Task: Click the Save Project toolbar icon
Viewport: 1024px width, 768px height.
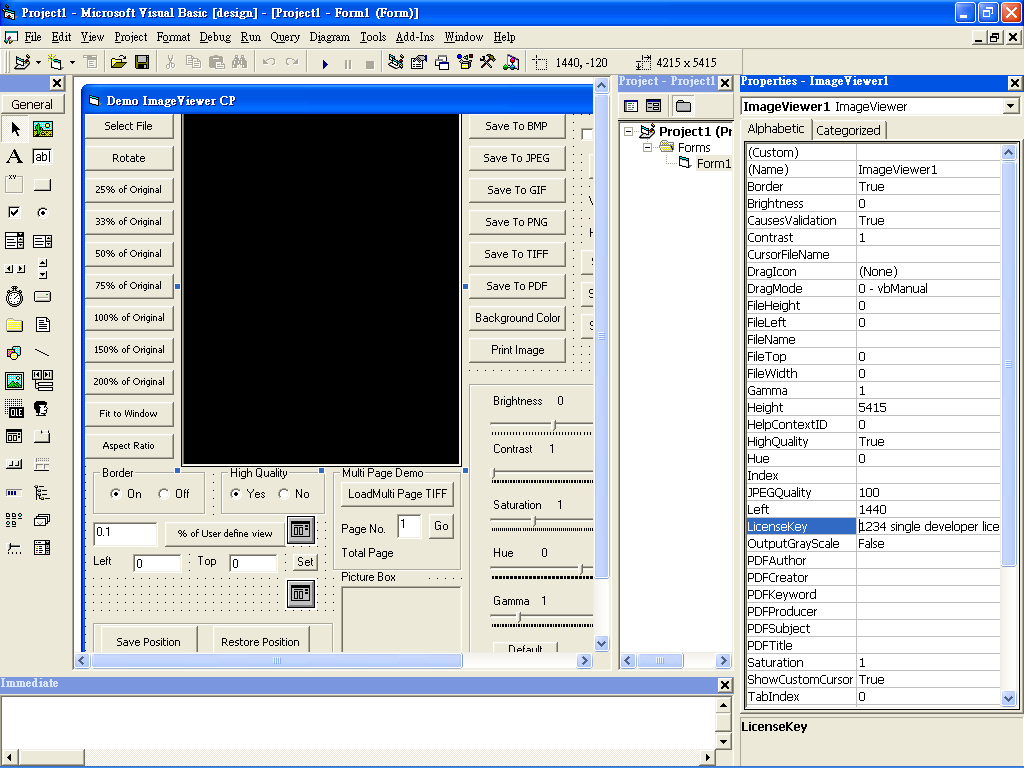Action: tap(141, 62)
